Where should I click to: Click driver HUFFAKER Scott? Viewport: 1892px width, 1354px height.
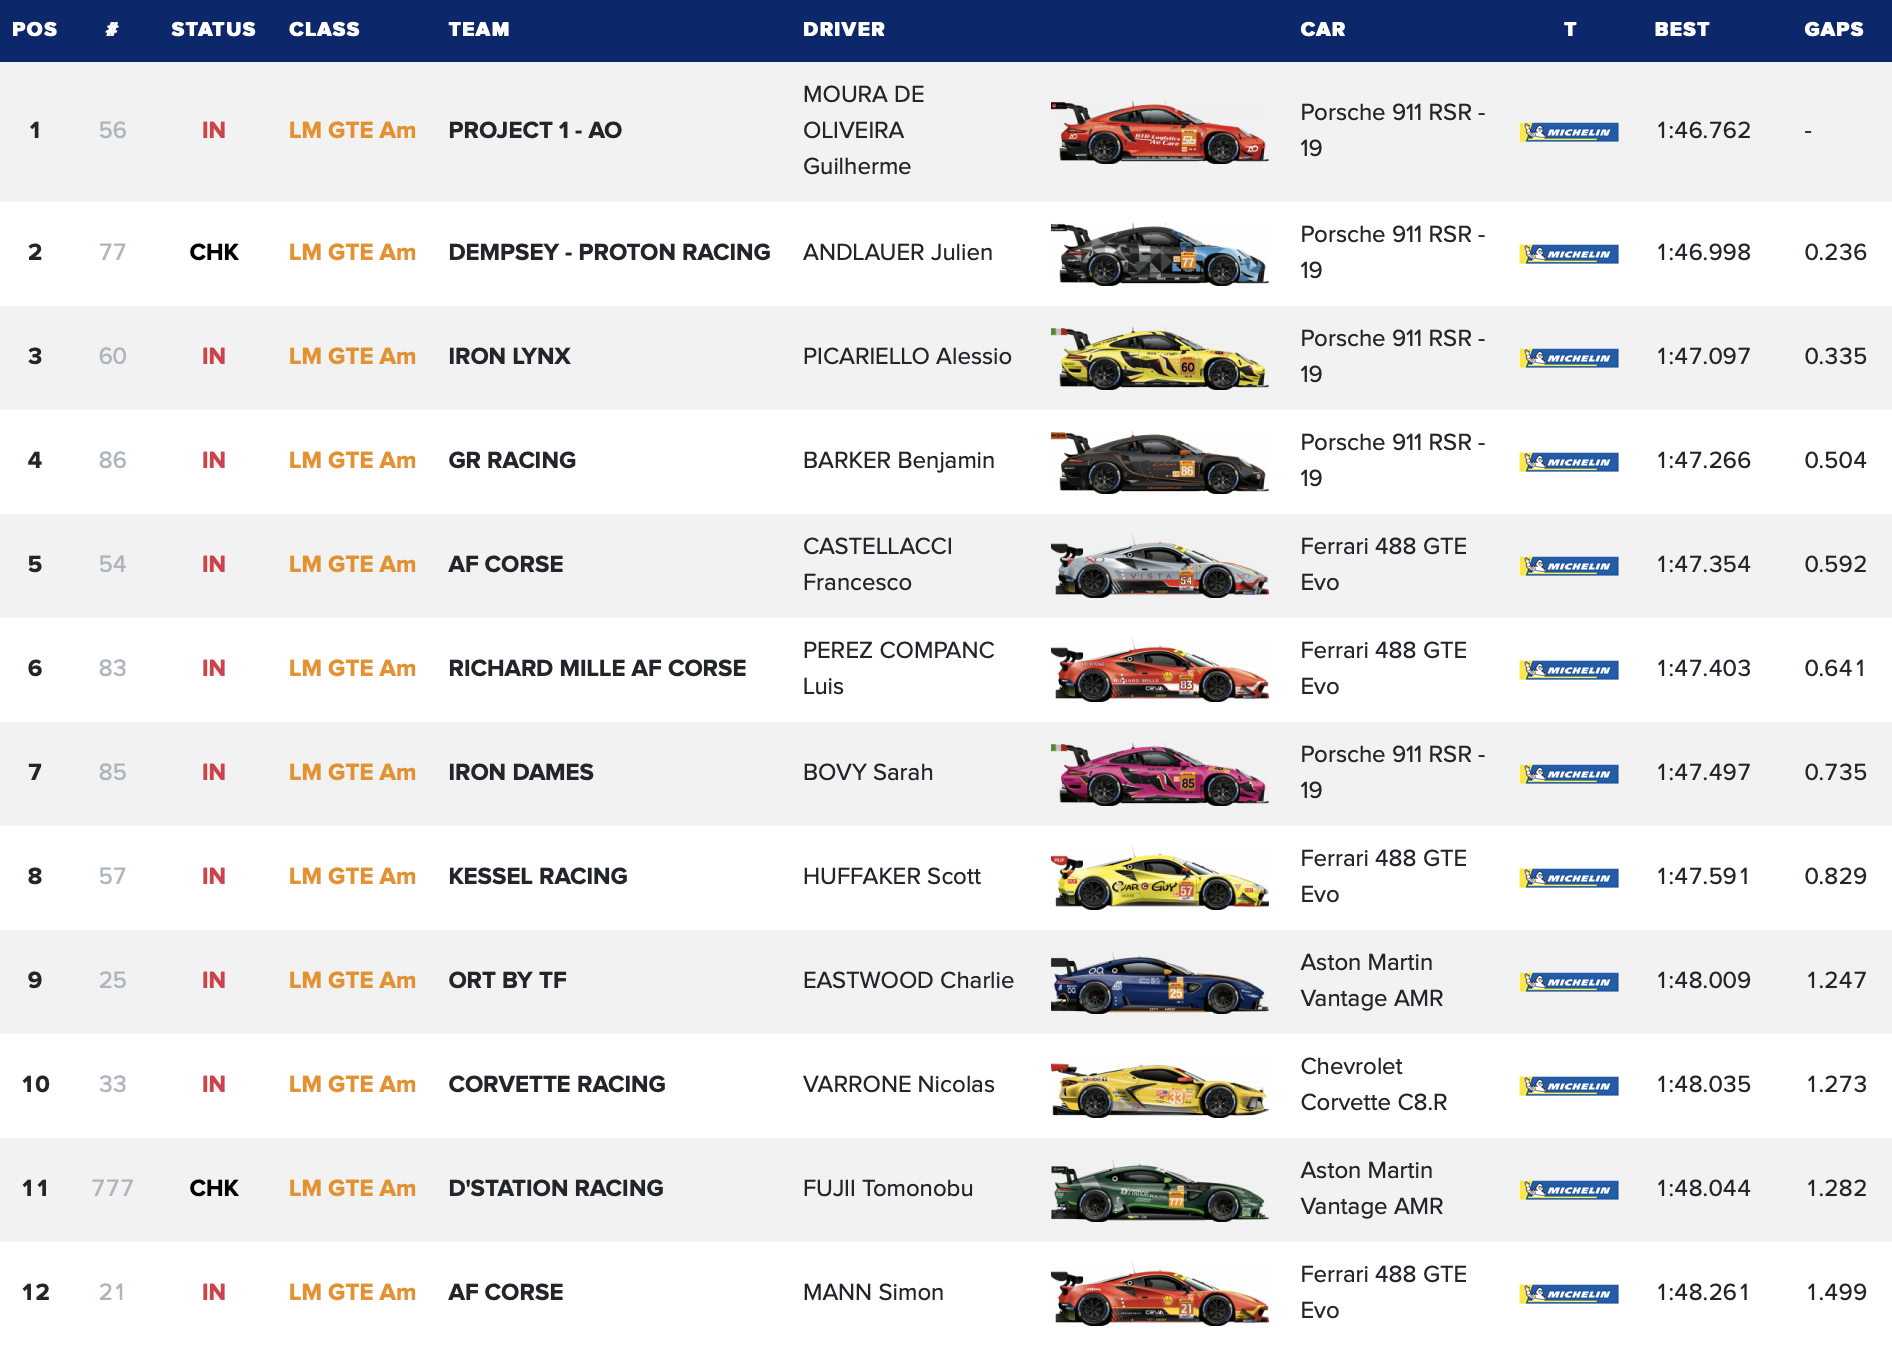pos(892,876)
